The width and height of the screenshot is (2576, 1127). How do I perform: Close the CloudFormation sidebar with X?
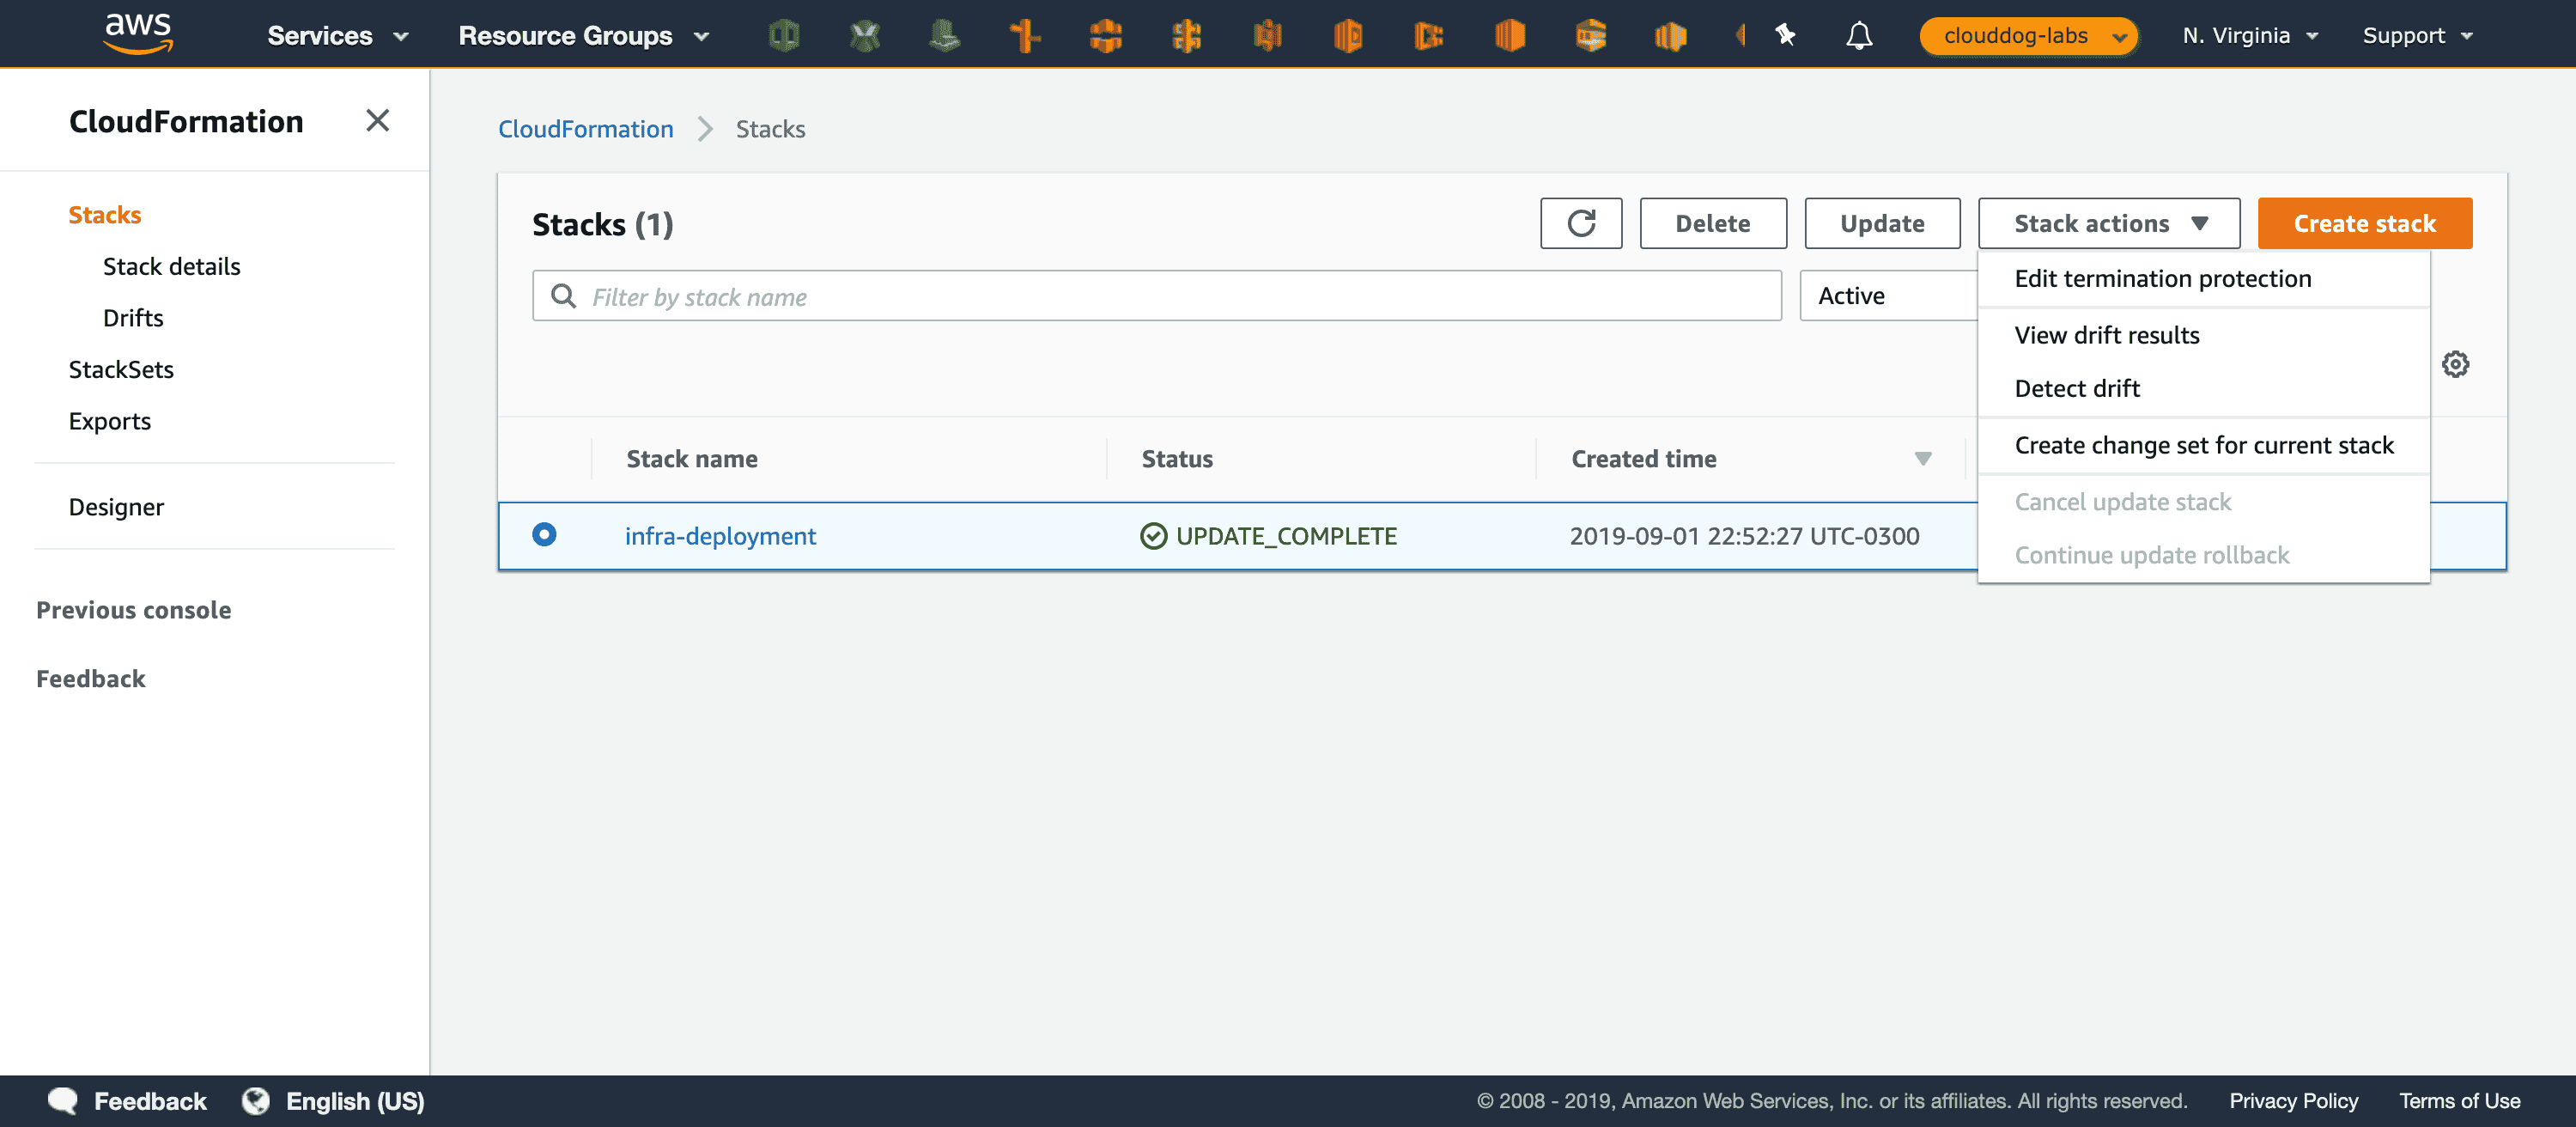[x=377, y=121]
